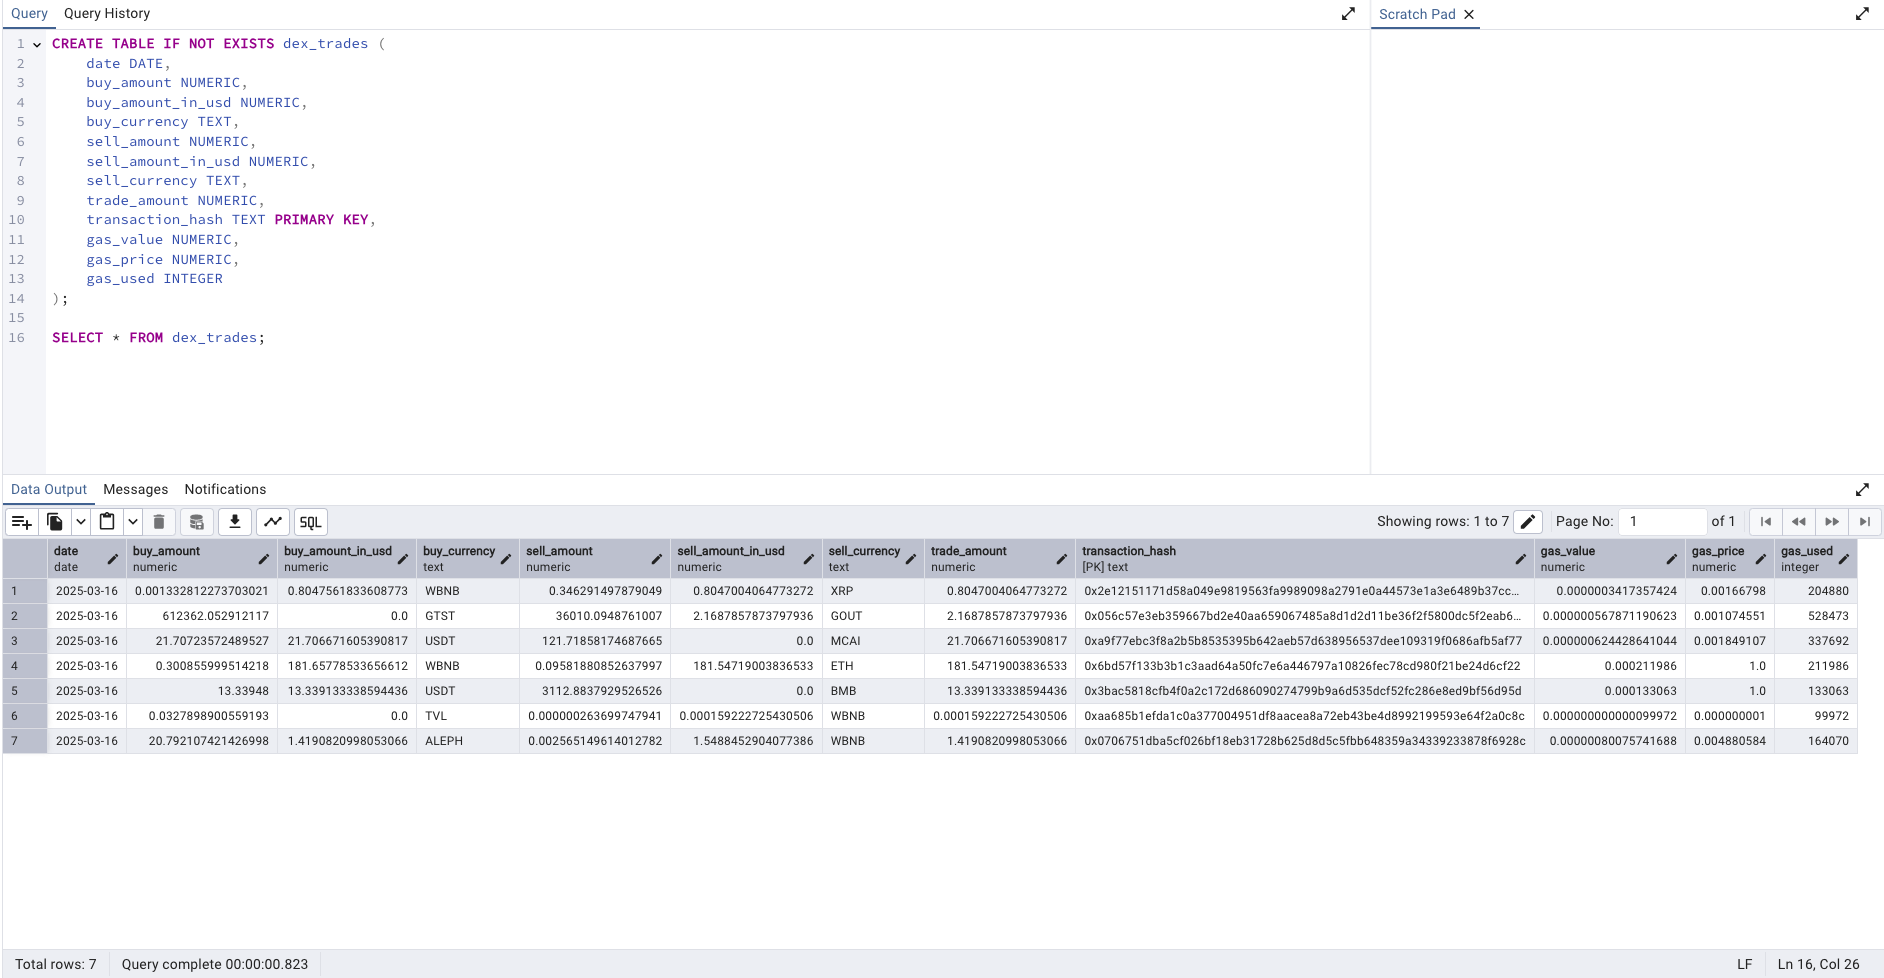The width and height of the screenshot is (1884, 978).
Task: Switch to the Query tab
Action: coord(29,13)
